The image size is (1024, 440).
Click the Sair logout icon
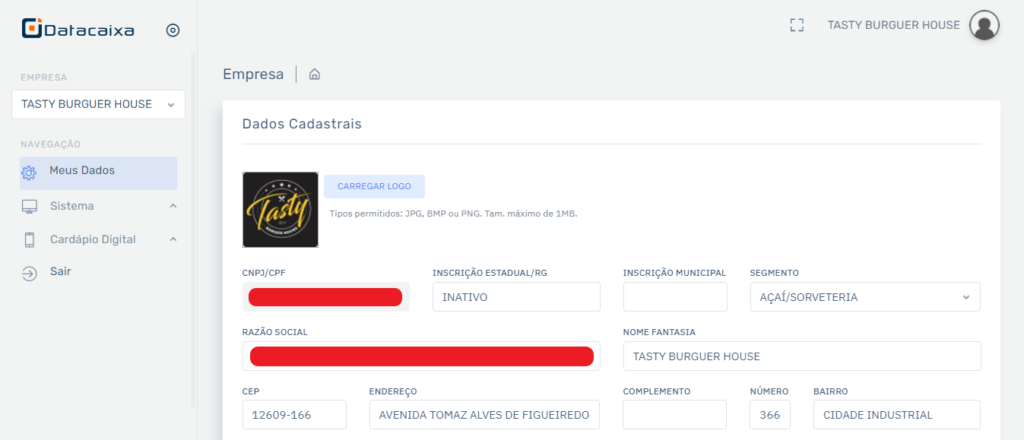point(29,273)
